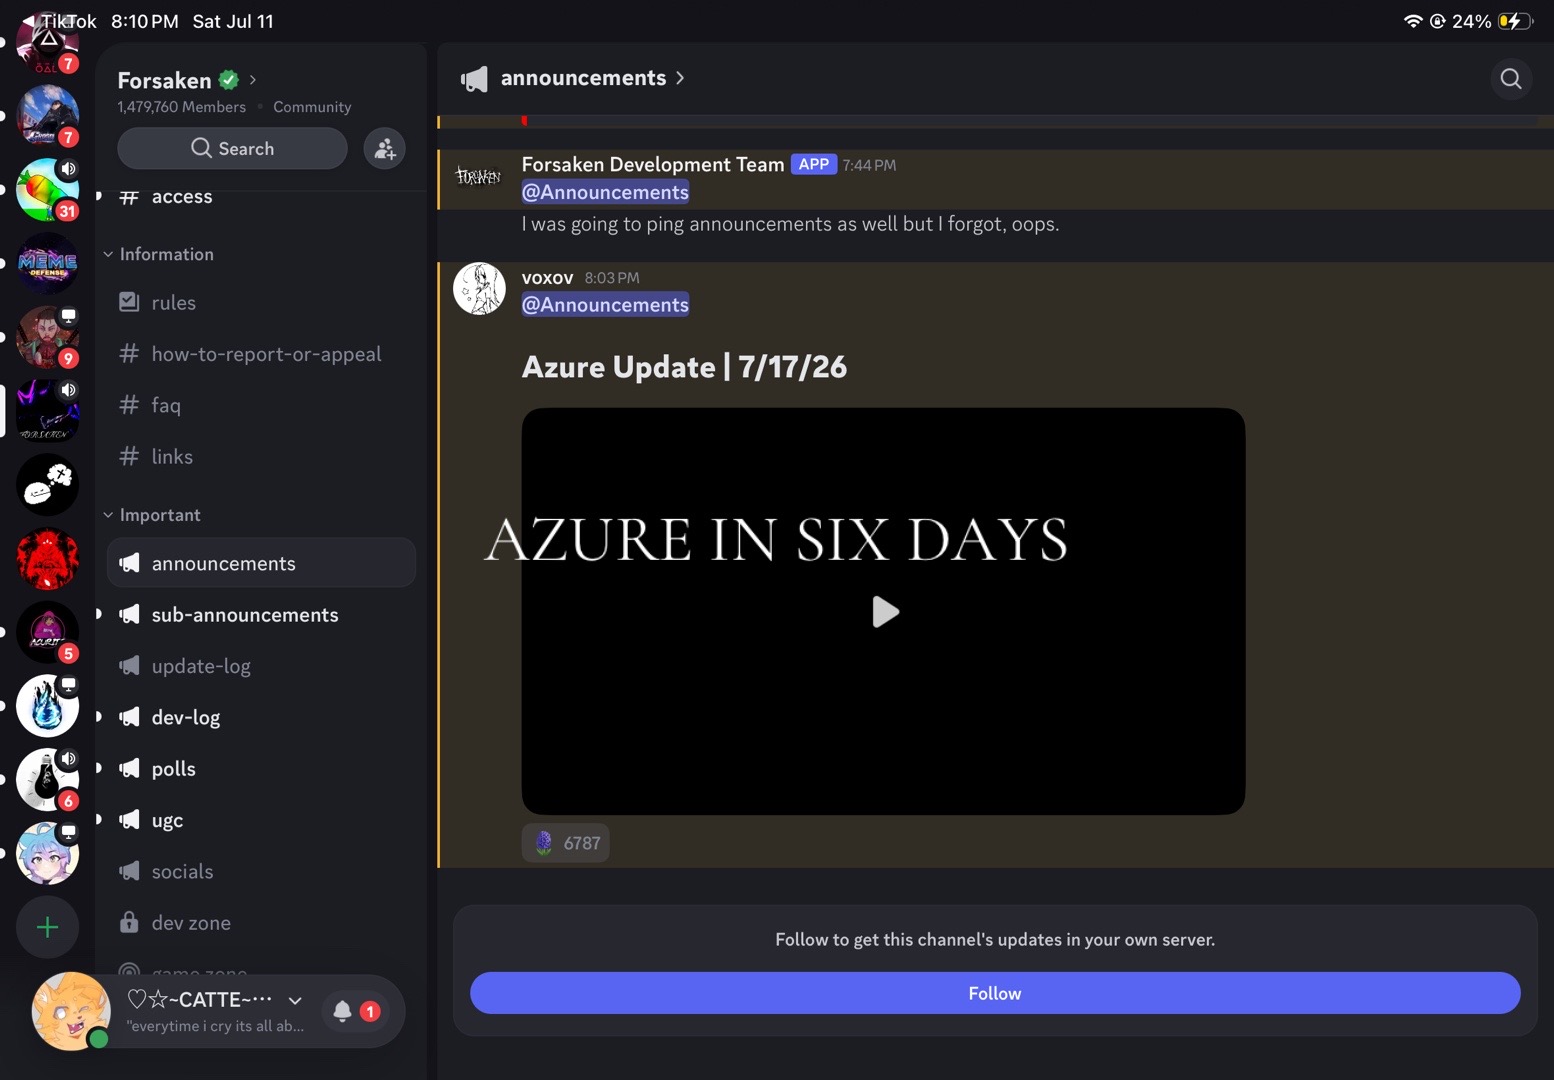Add a new server with the plus icon
This screenshot has height=1080, width=1554.
point(47,927)
